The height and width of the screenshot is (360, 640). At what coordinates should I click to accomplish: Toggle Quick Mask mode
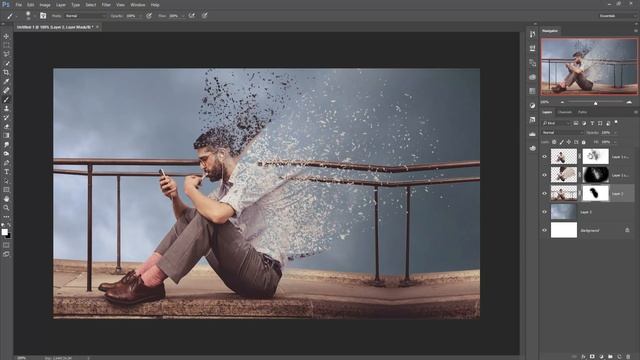click(x=6, y=245)
